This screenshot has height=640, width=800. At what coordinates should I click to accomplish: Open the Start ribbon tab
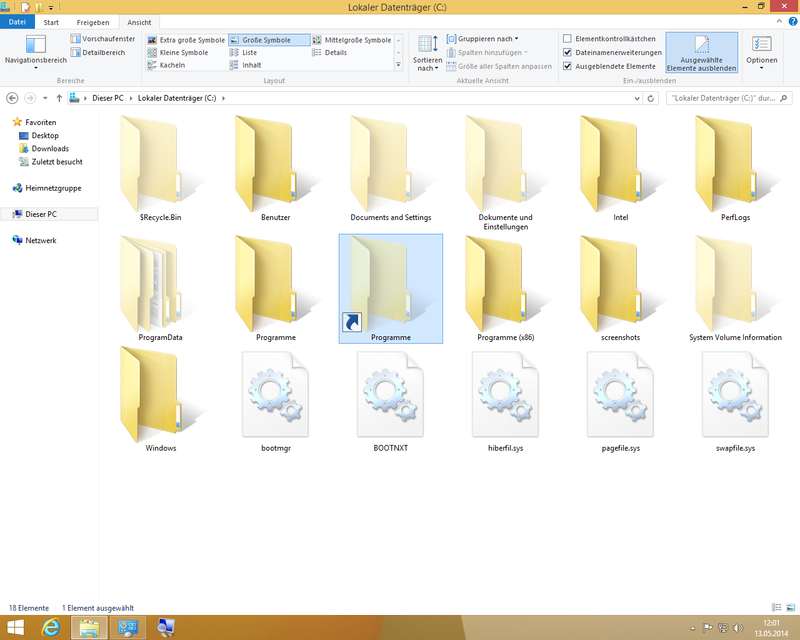pos(51,22)
